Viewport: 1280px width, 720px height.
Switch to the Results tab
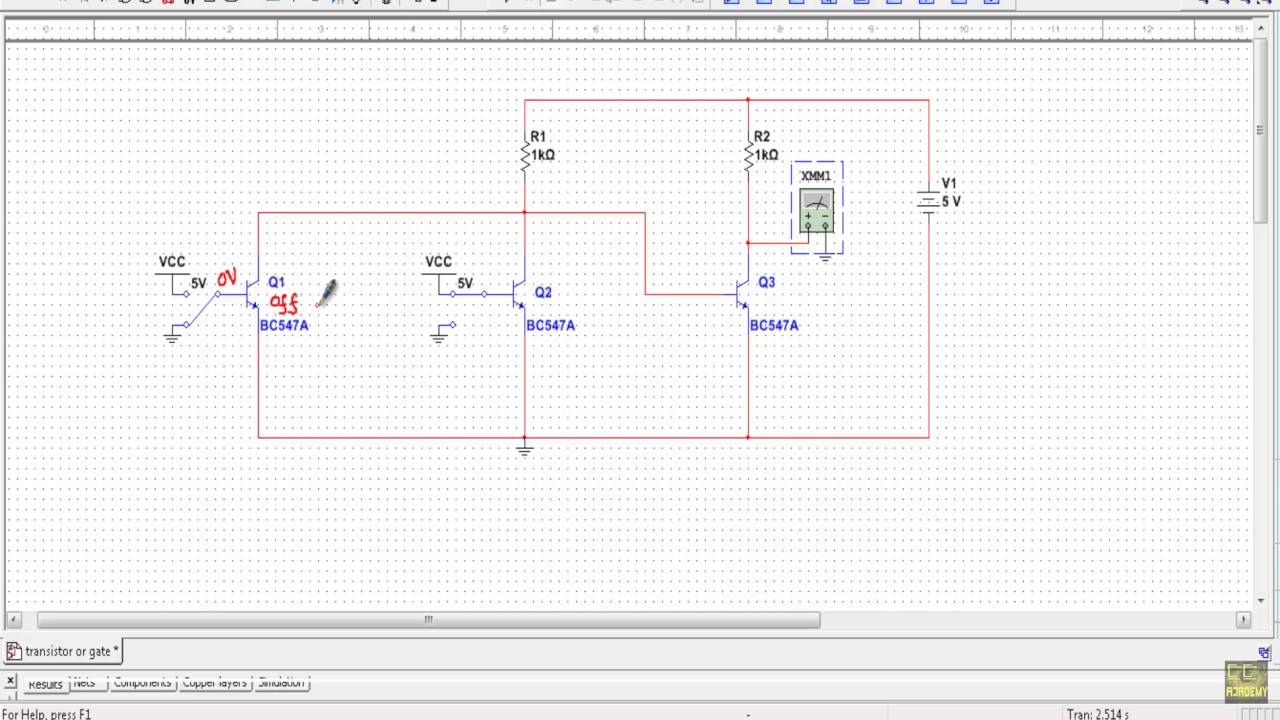coord(45,684)
